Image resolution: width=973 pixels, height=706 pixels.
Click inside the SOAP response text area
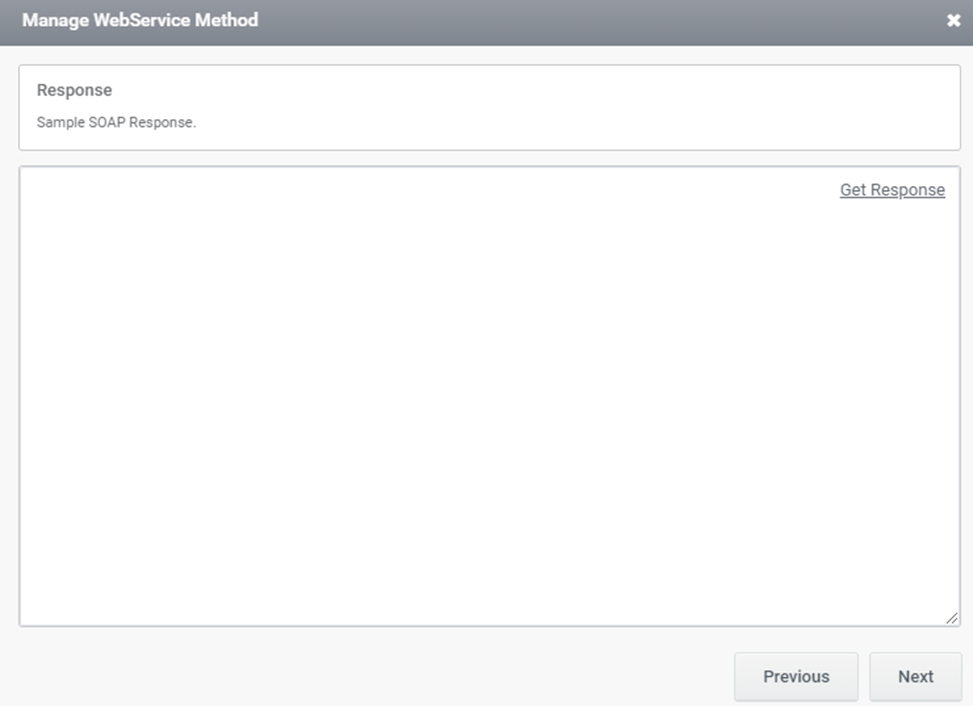pos(490,396)
